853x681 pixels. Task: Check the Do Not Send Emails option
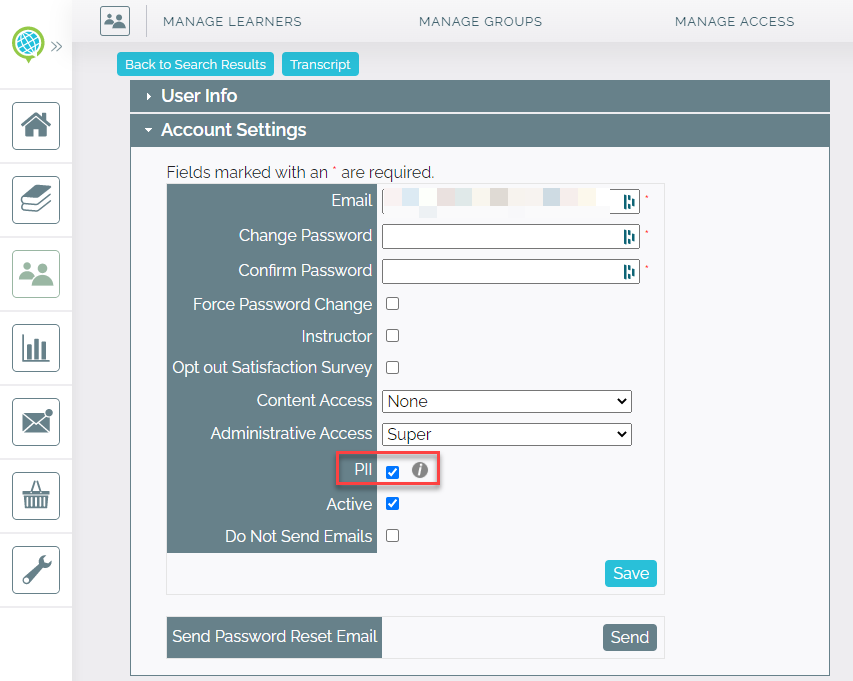pos(392,536)
